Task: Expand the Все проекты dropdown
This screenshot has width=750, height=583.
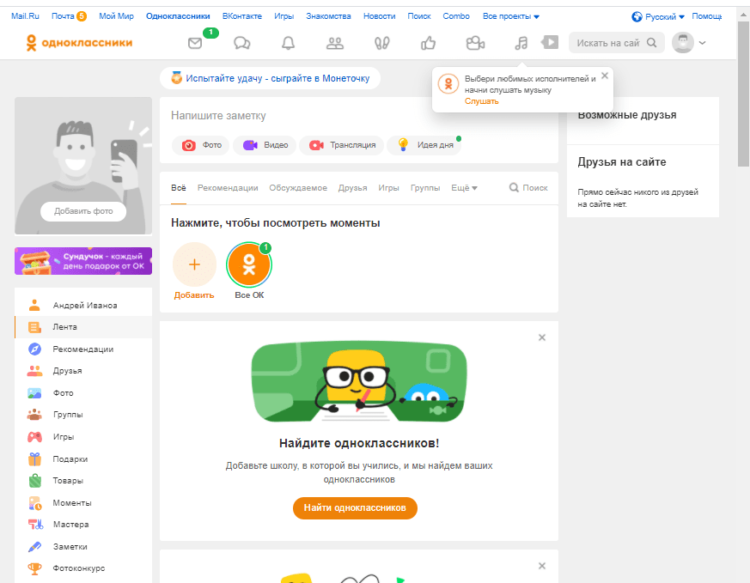Action: [510, 17]
